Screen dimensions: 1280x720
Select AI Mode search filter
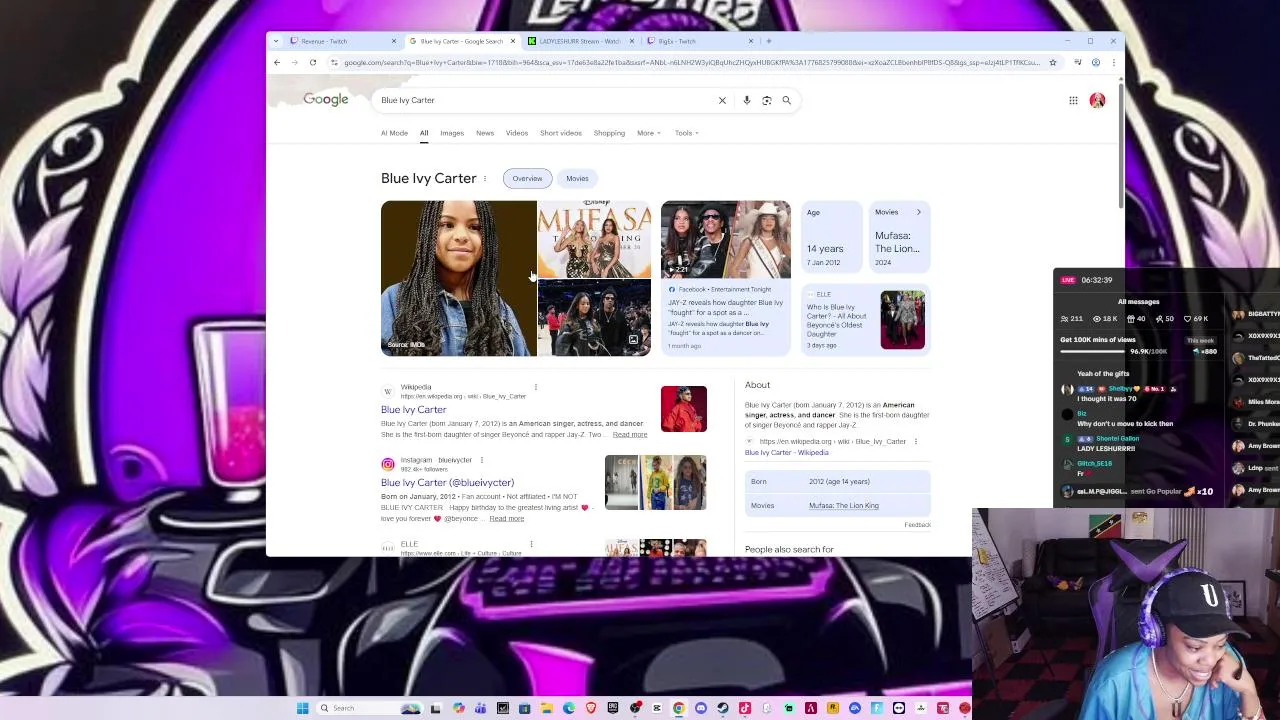394,133
